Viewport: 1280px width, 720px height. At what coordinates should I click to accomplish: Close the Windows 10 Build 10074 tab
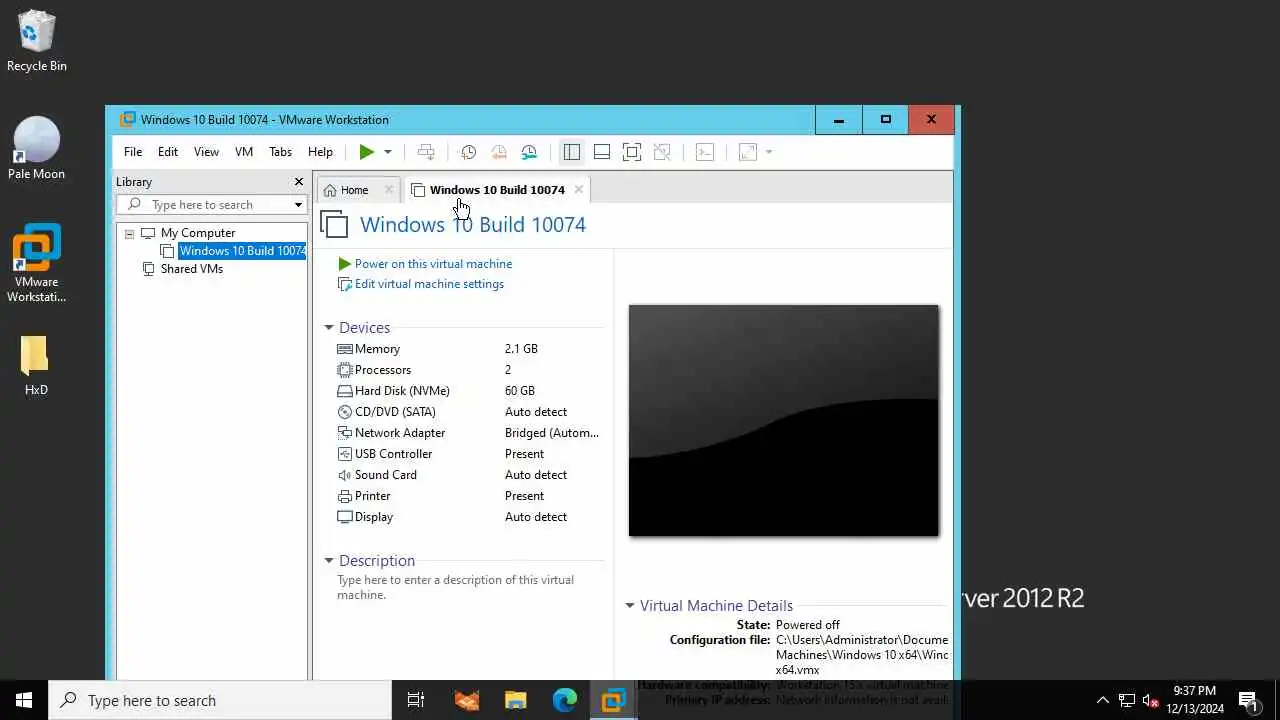(x=579, y=190)
